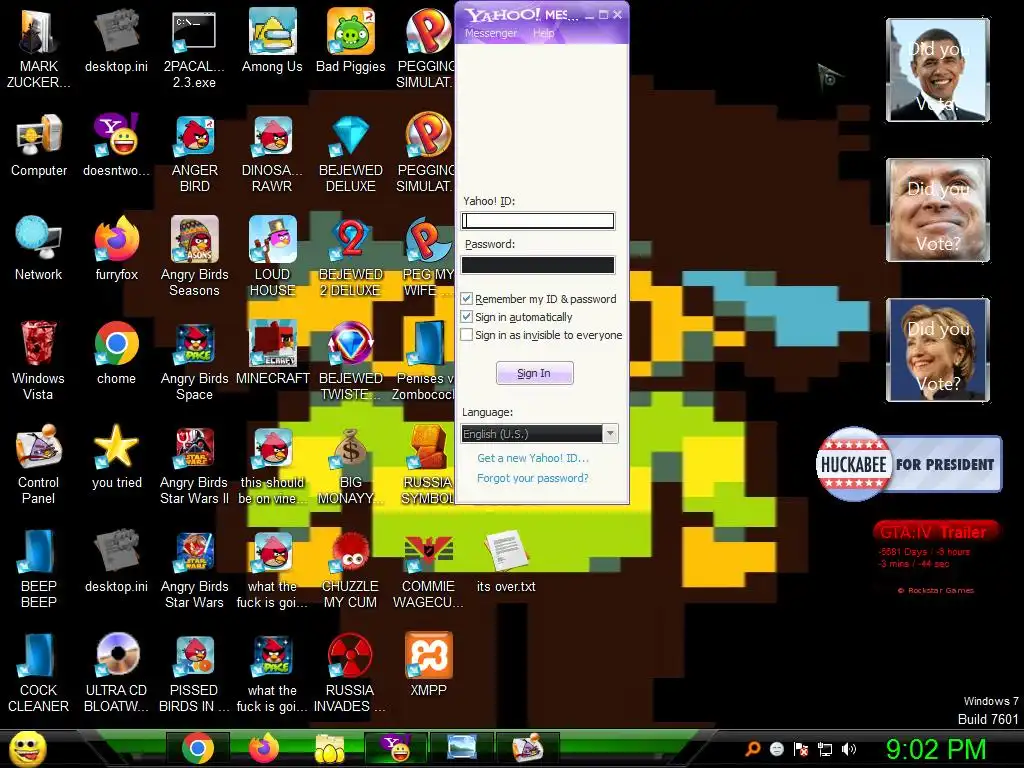
Task: Click the GTA:IV Trailer countdown gadget
Action: pos(936,556)
